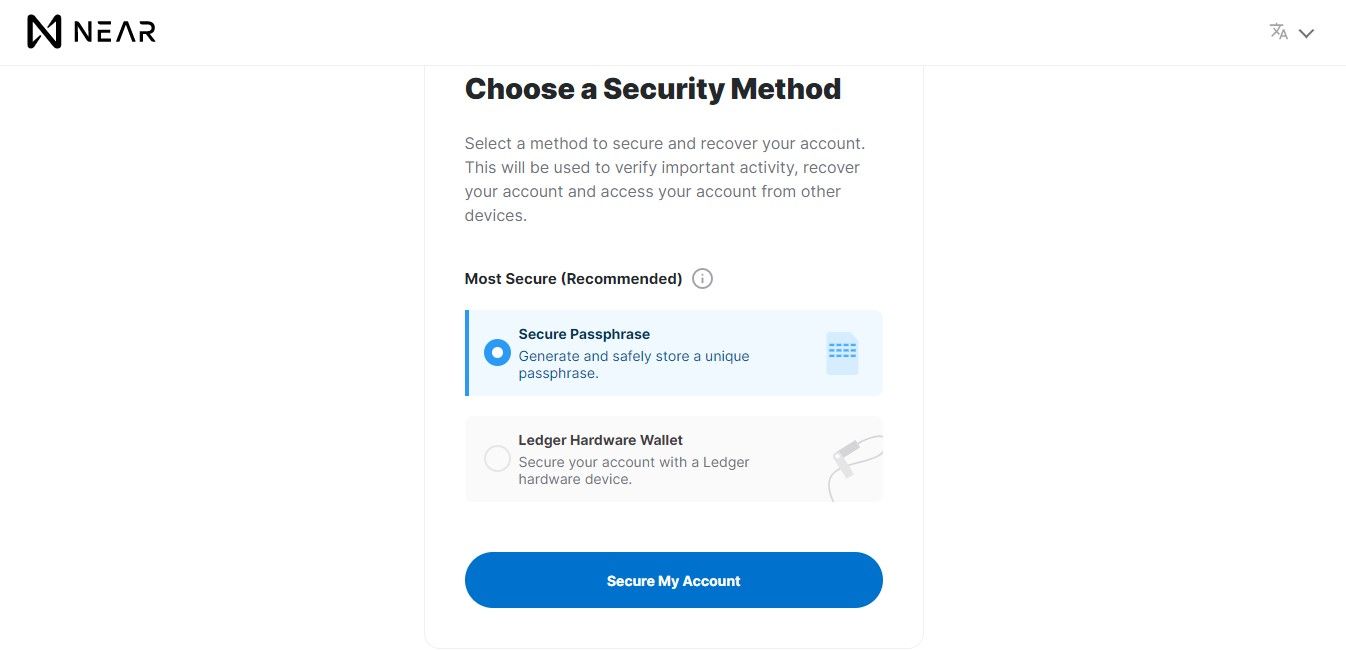
Task: Click the blue left edge of Passphrase card
Action: 467,353
